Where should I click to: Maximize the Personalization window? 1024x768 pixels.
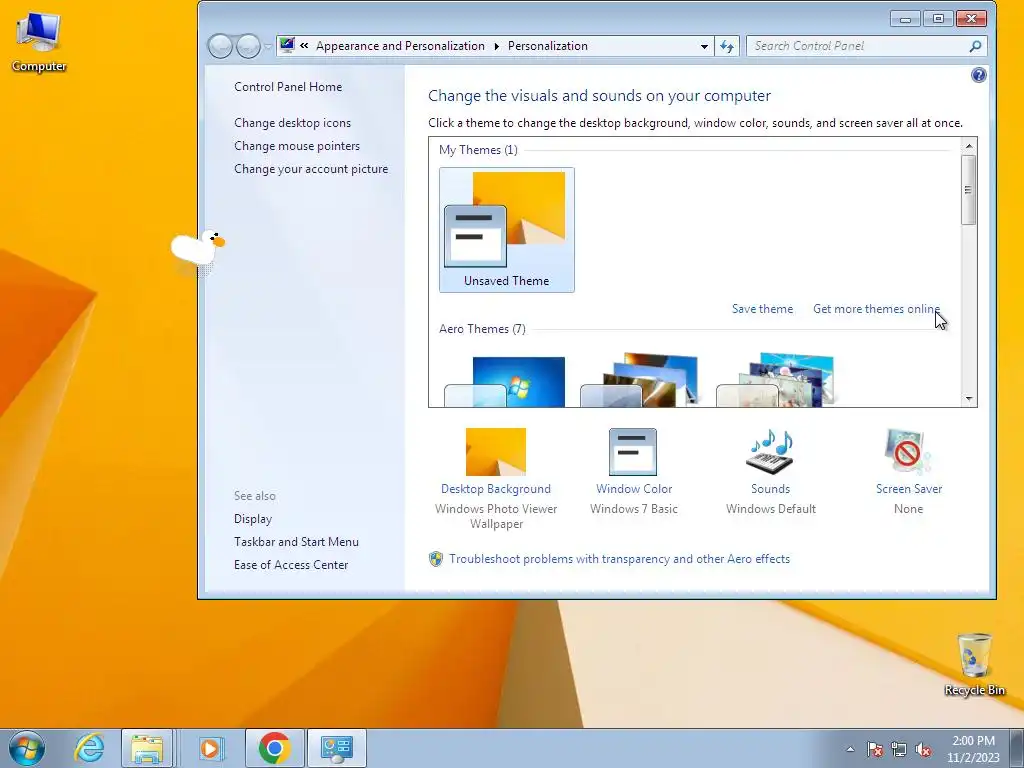[938, 19]
